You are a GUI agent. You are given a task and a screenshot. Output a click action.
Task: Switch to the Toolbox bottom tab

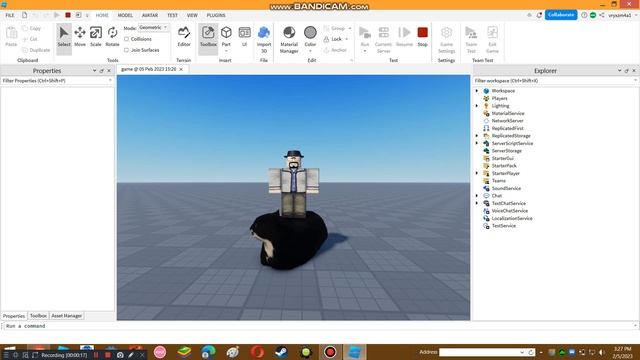(38, 316)
